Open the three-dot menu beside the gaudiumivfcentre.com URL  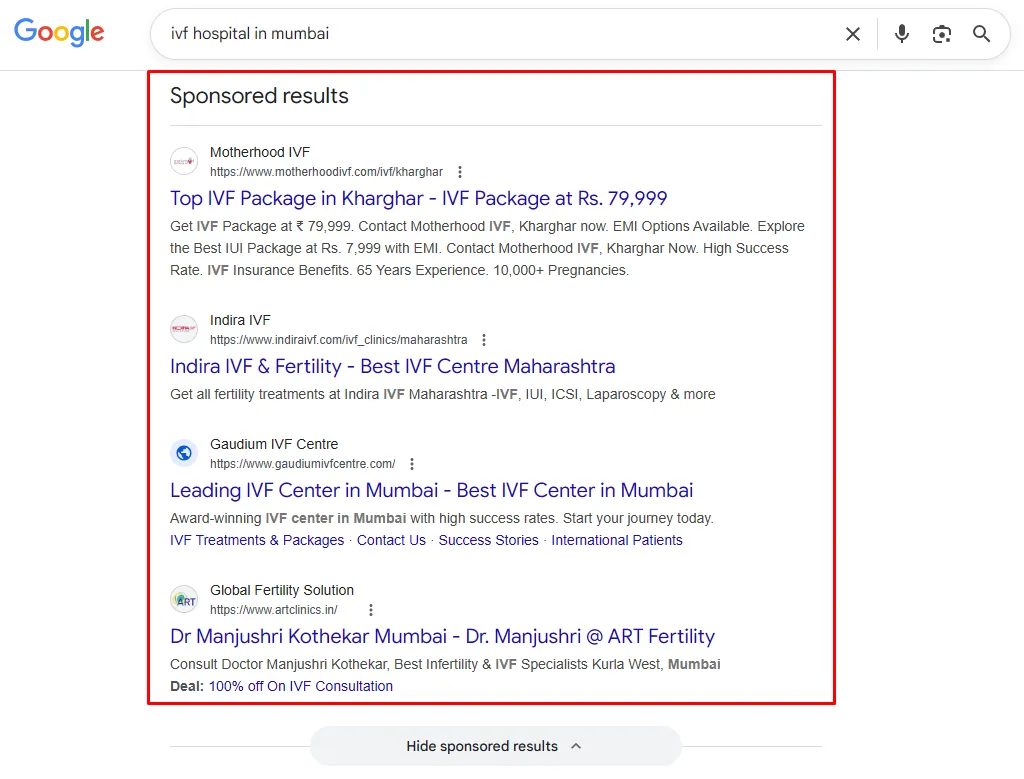click(x=411, y=464)
